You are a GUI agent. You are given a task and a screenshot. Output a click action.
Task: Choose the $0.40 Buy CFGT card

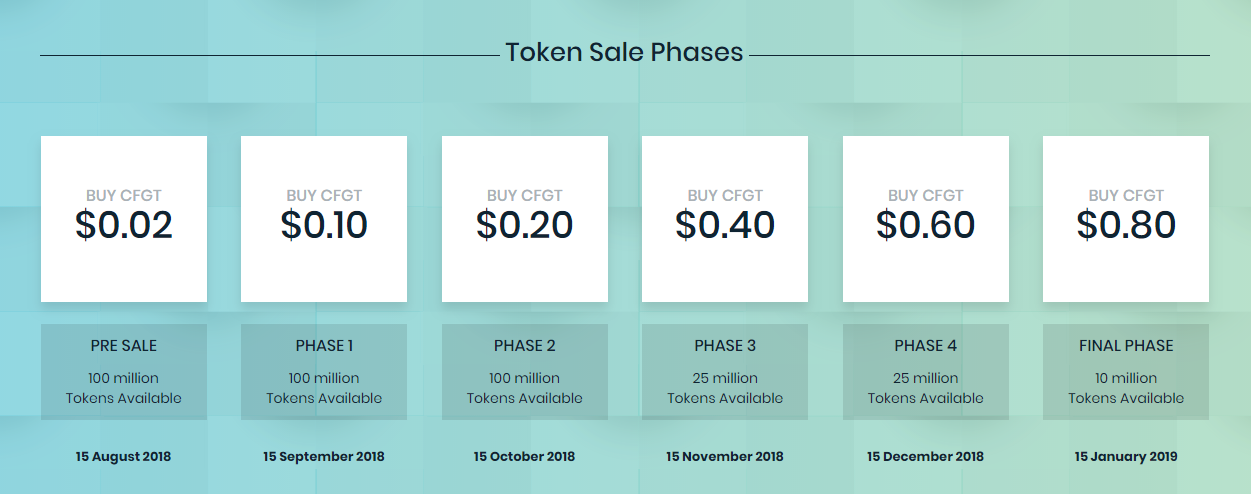(x=725, y=219)
